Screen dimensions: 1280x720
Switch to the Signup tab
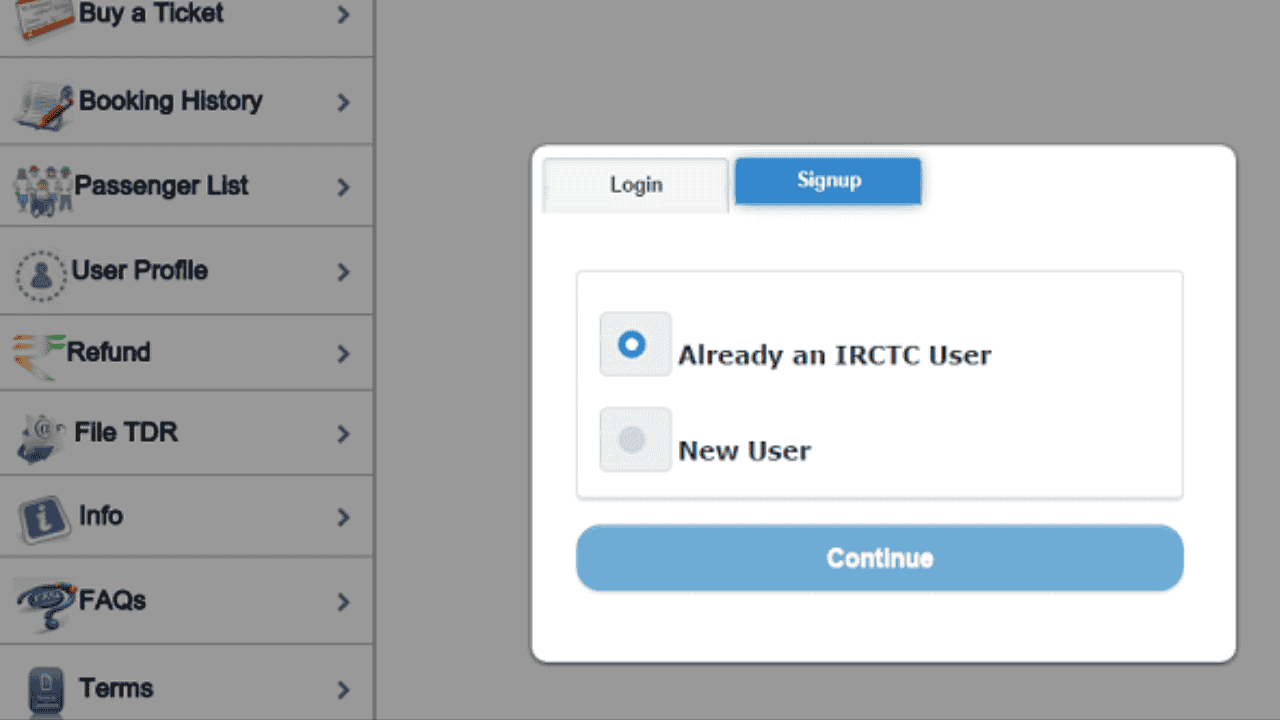click(828, 181)
